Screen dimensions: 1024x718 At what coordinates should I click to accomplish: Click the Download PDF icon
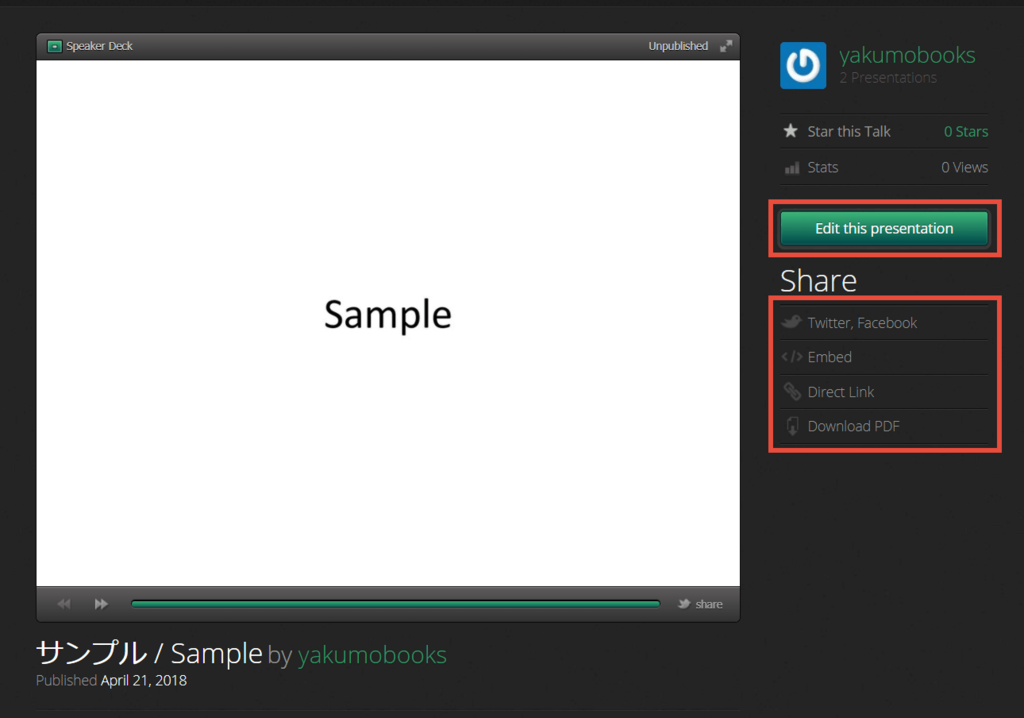coord(792,426)
